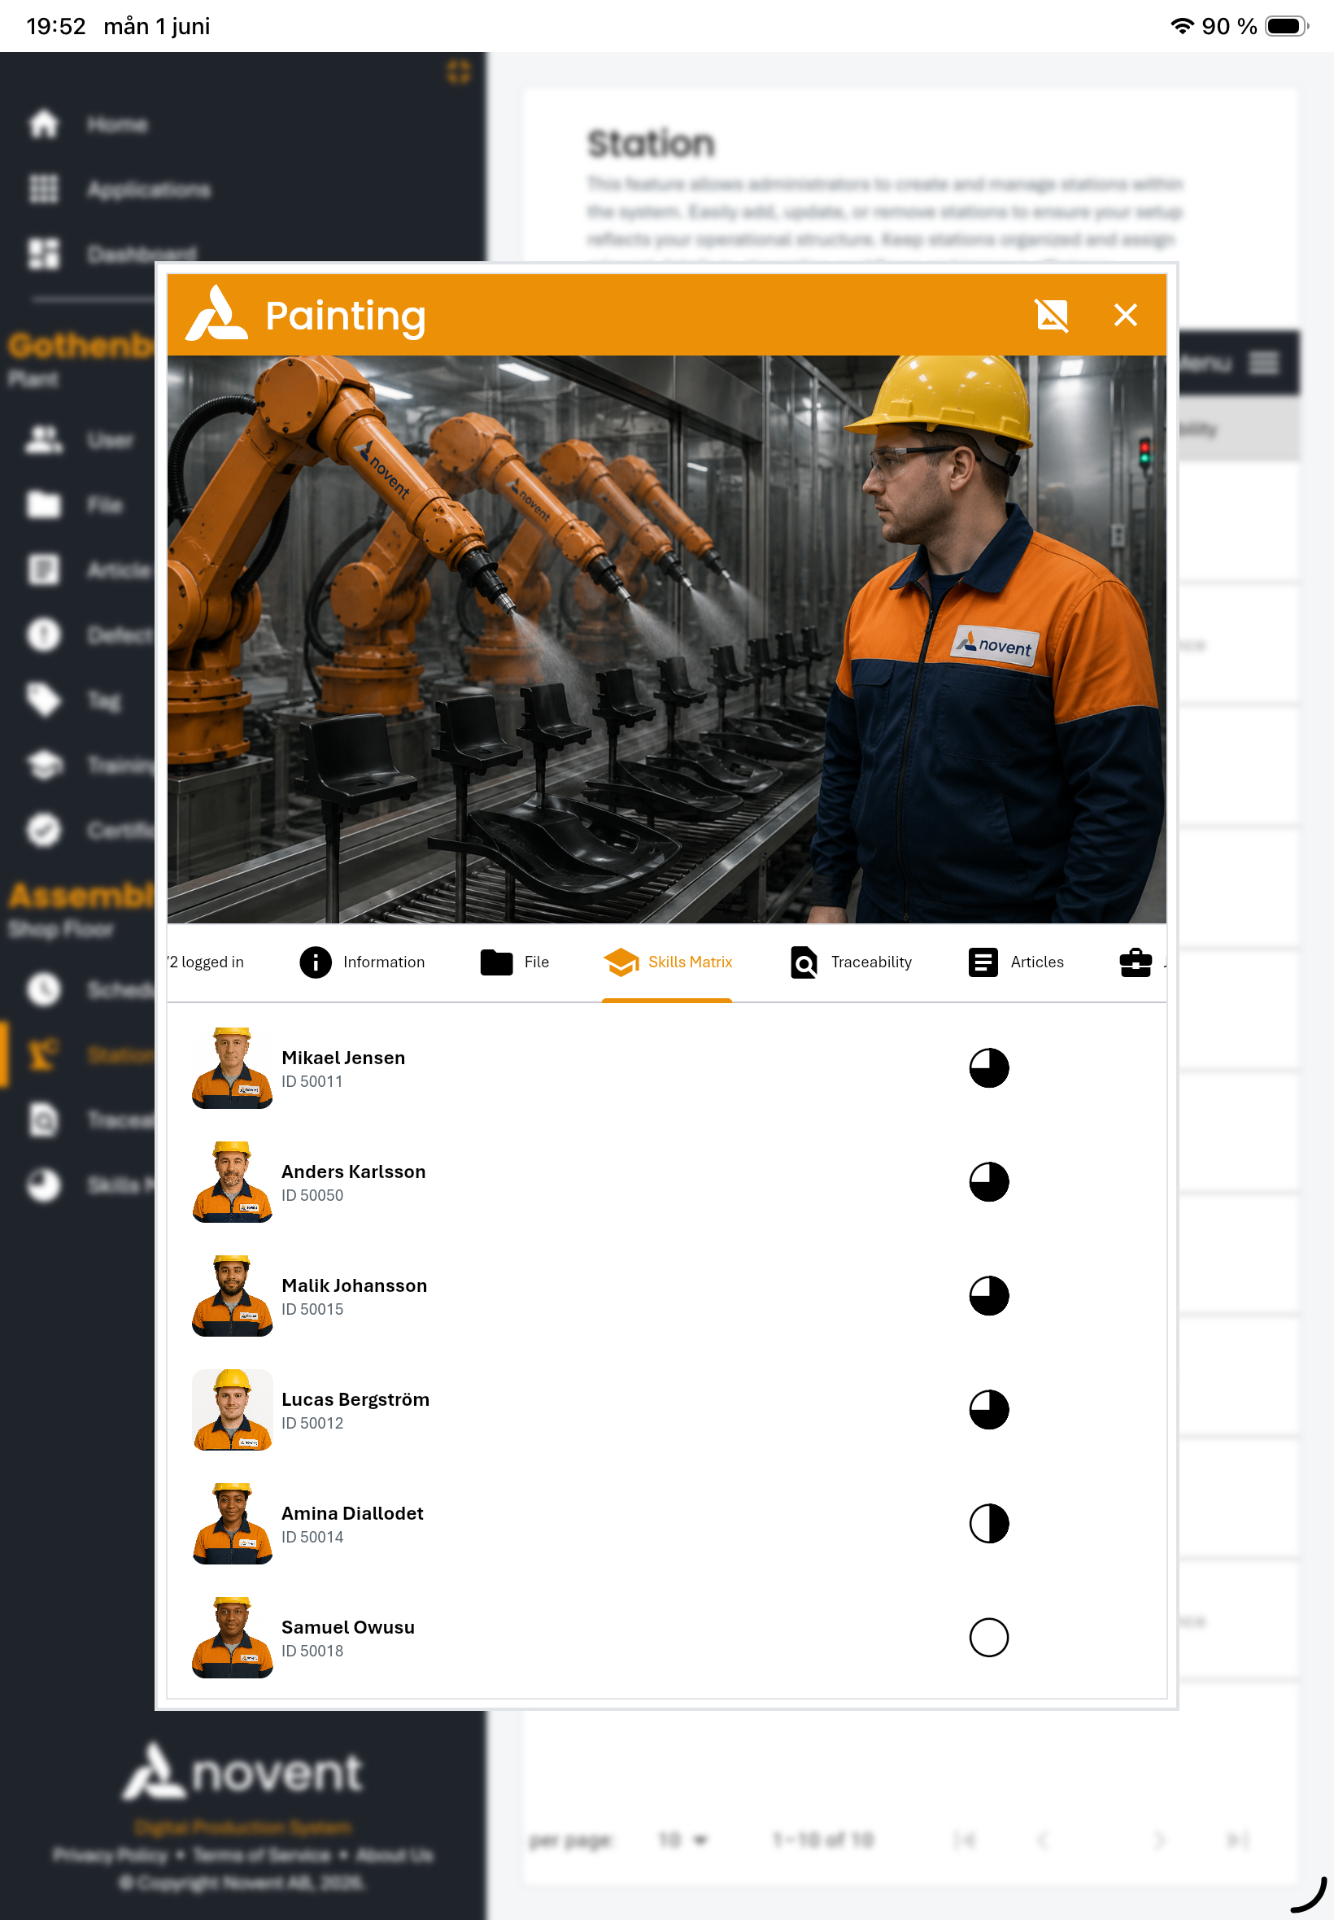Image resolution: width=1334 pixels, height=1920 pixels.
Task: Select the name Anders Karlsson
Action: click(x=353, y=1172)
